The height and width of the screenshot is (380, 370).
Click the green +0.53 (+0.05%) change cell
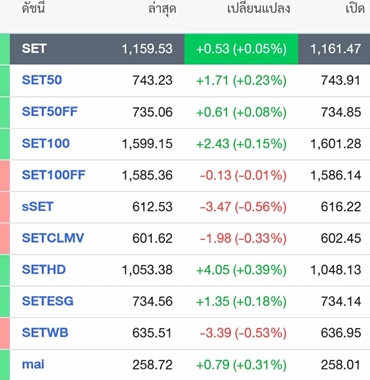(x=241, y=49)
